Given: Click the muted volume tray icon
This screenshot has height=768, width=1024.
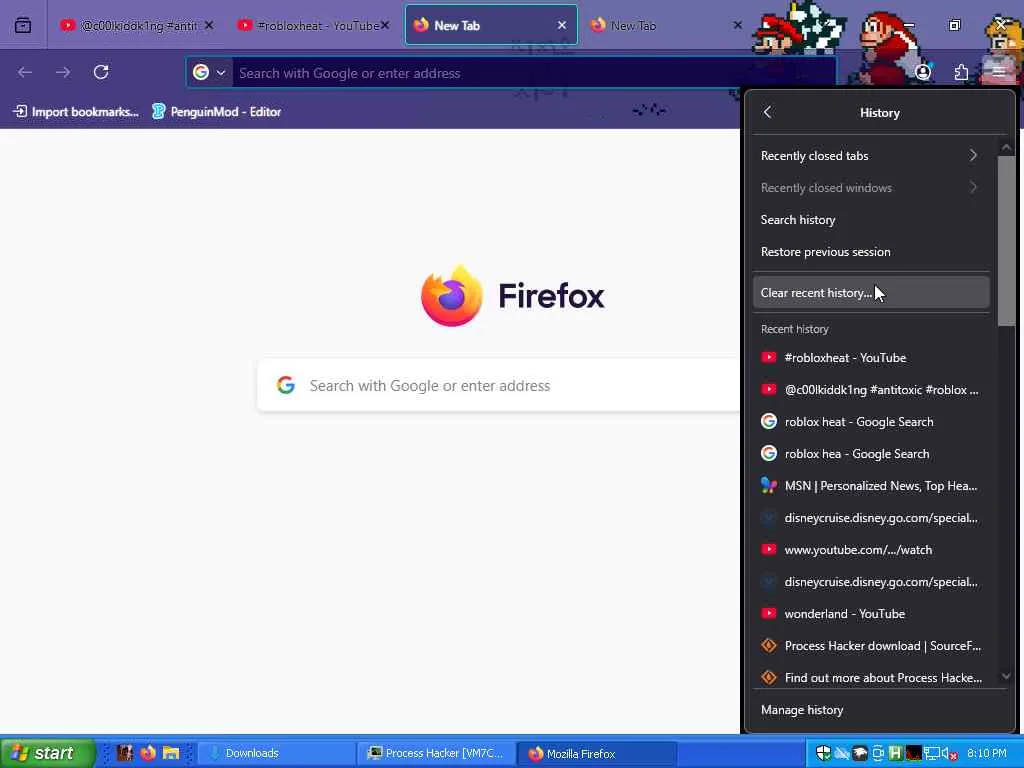Looking at the screenshot, I should click(x=950, y=754).
